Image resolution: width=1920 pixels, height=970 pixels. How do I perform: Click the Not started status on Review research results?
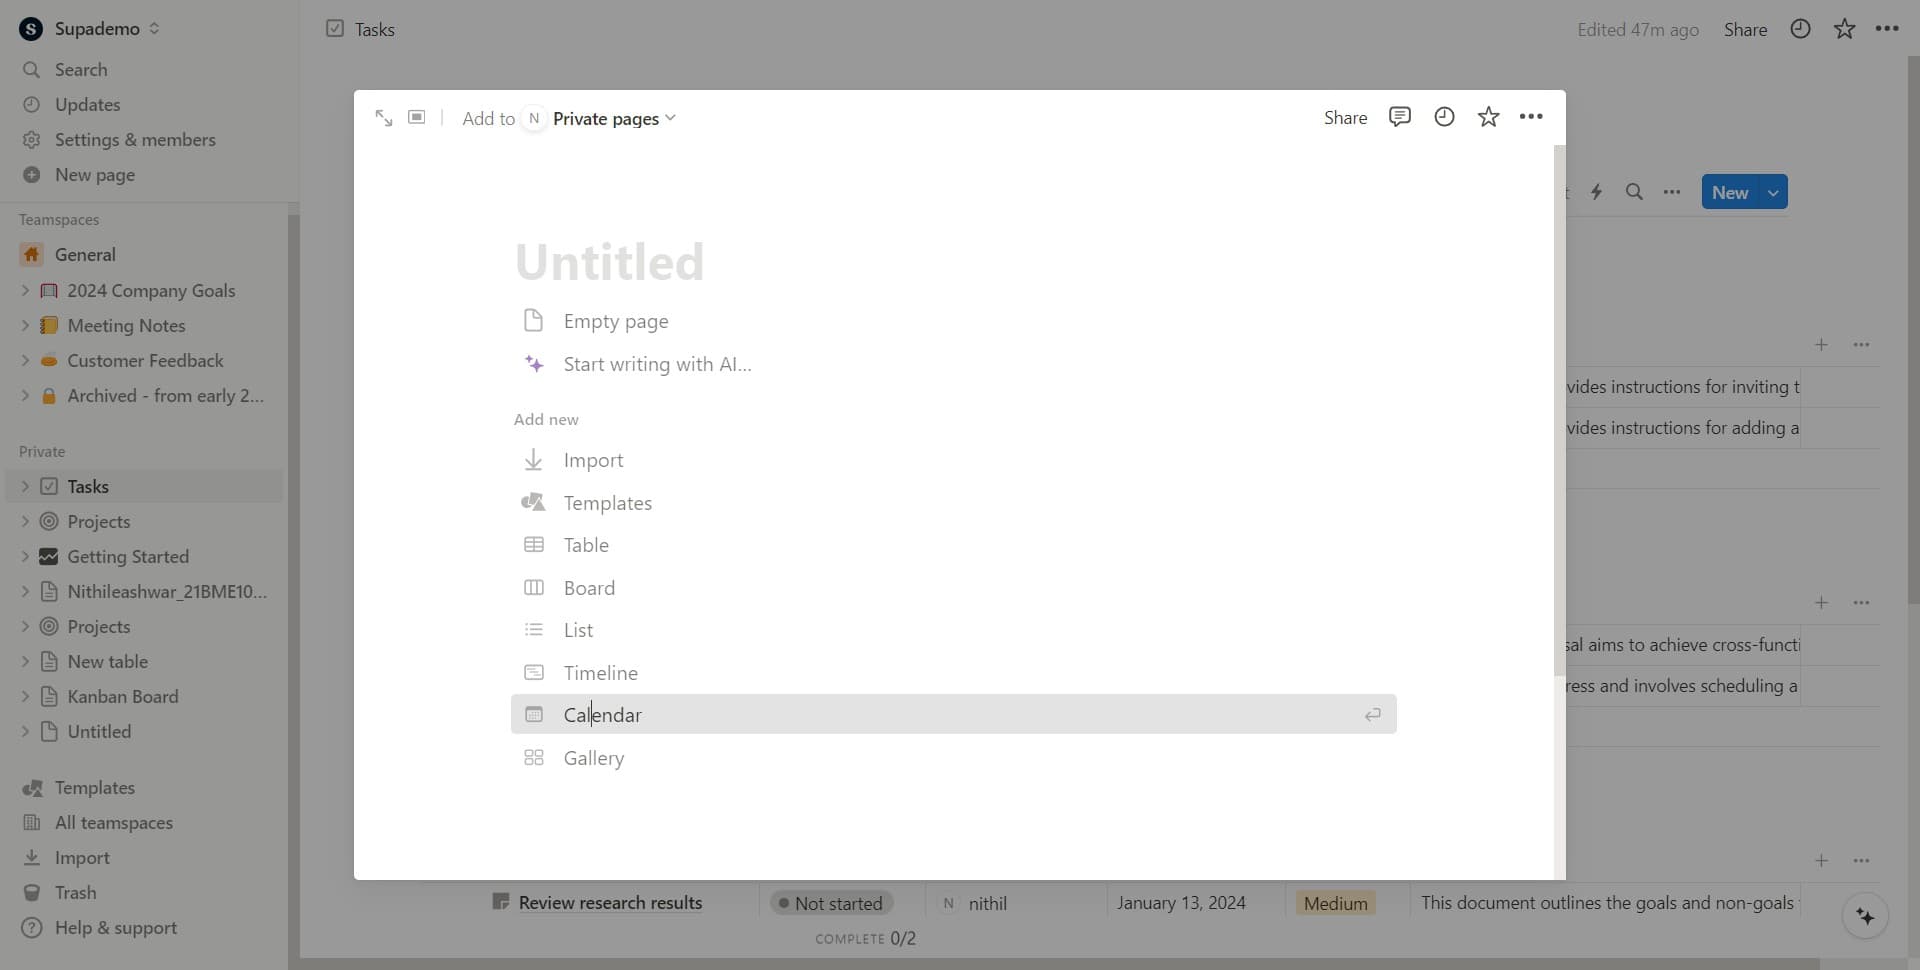[831, 902]
